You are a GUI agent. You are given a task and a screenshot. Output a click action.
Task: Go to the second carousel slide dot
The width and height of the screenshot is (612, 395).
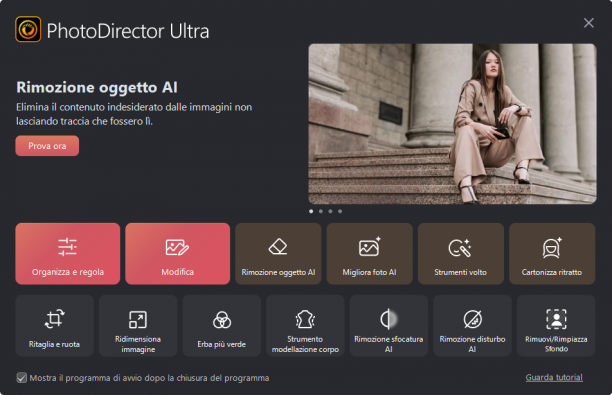click(x=321, y=211)
